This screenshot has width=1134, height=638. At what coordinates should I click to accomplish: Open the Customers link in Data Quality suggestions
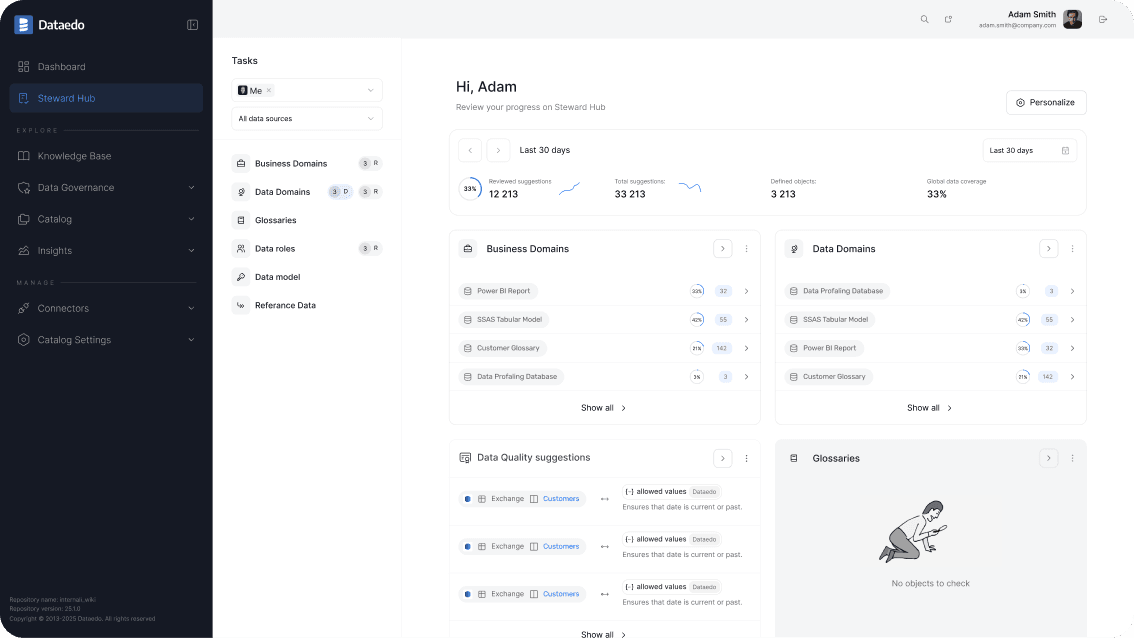click(x=560, y=498)
